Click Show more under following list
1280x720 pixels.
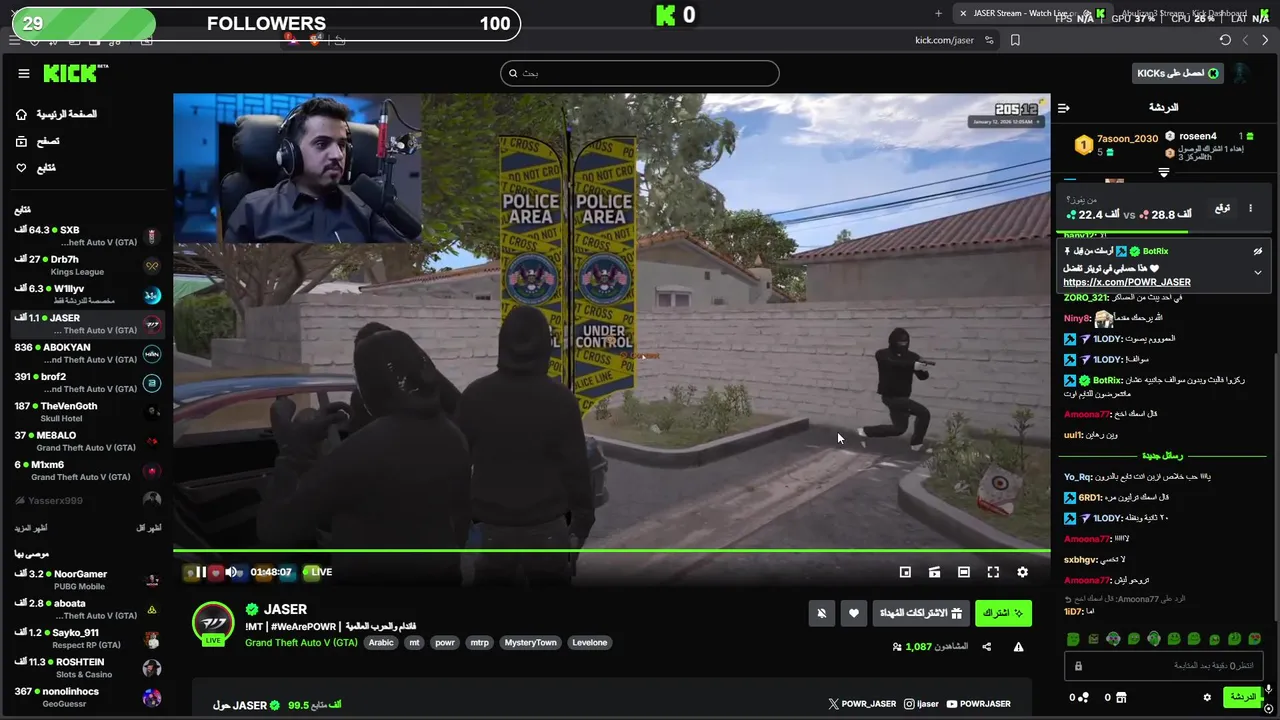tap(30, 527)
